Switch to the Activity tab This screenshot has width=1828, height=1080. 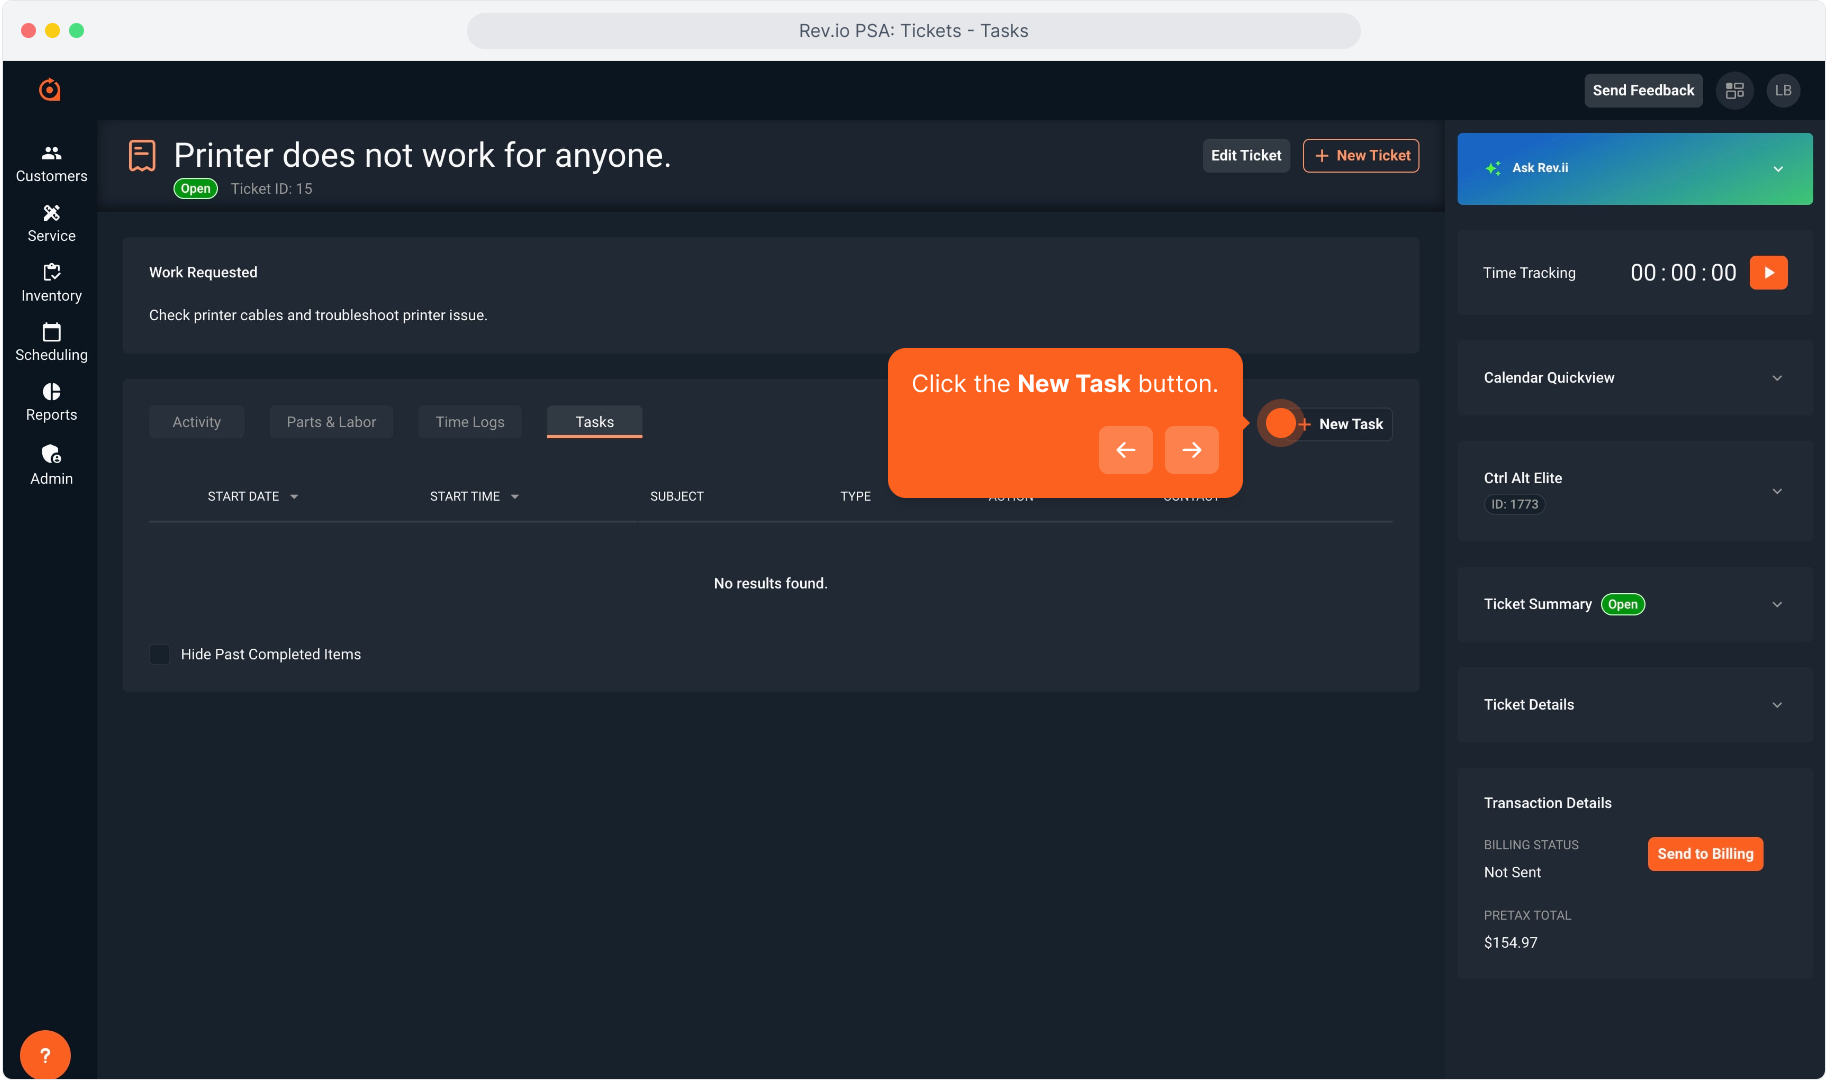tap(196, 422)
